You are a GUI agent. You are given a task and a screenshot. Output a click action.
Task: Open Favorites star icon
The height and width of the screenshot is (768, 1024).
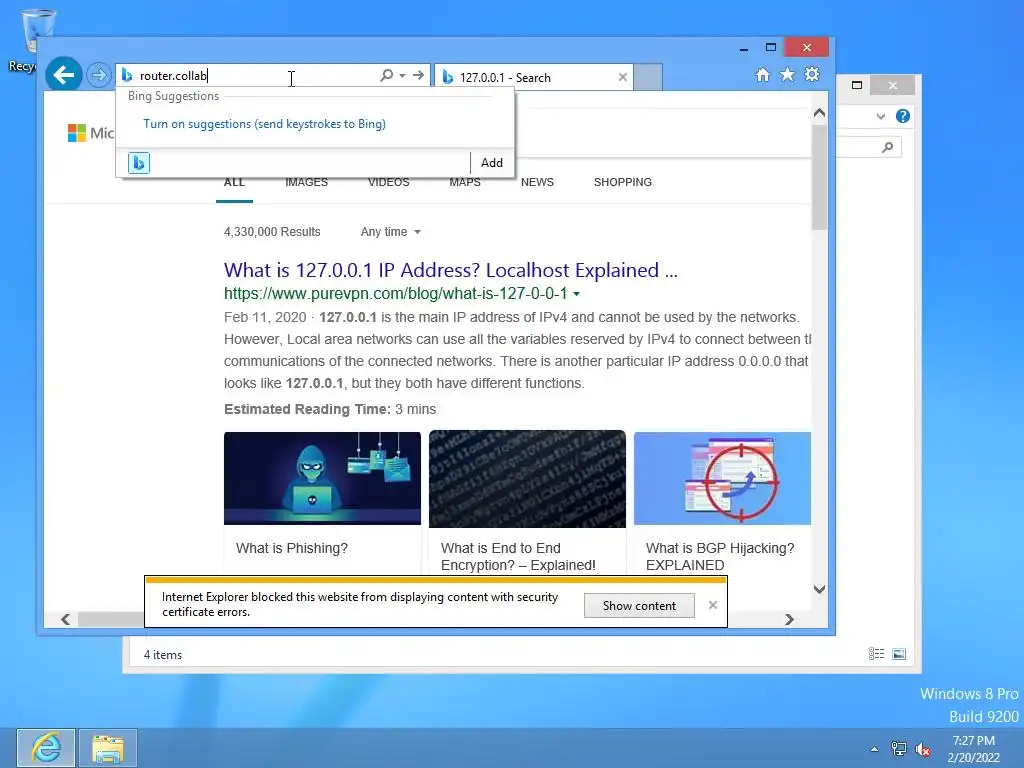tap(788, 75)
